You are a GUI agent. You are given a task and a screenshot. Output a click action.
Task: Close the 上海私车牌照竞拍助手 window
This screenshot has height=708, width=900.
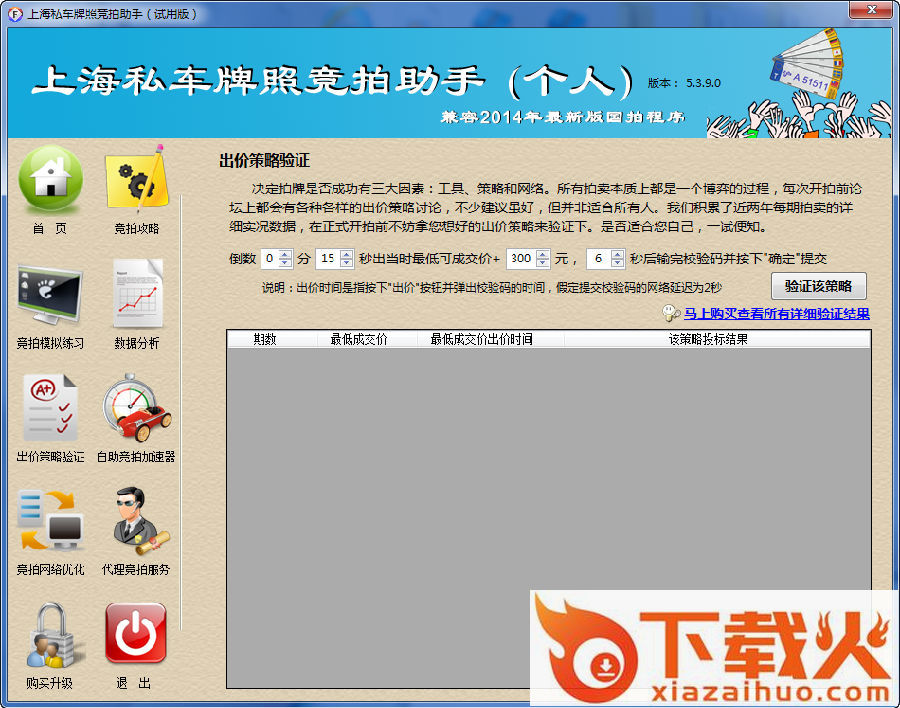(870, 11)
